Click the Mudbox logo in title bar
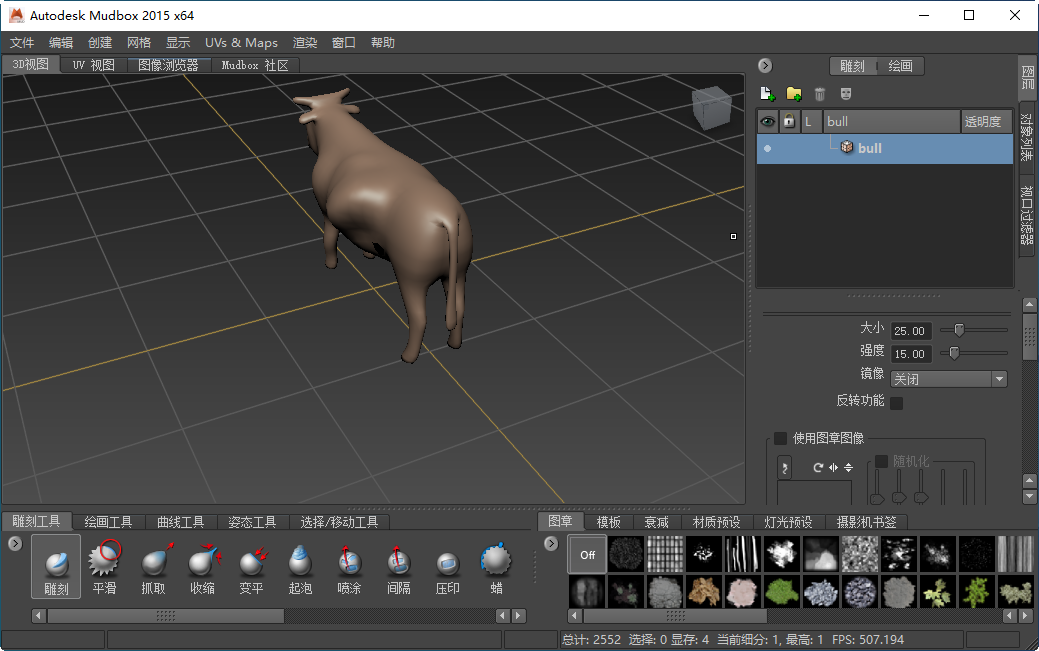 pyautogui.click(x=16, y=15)
